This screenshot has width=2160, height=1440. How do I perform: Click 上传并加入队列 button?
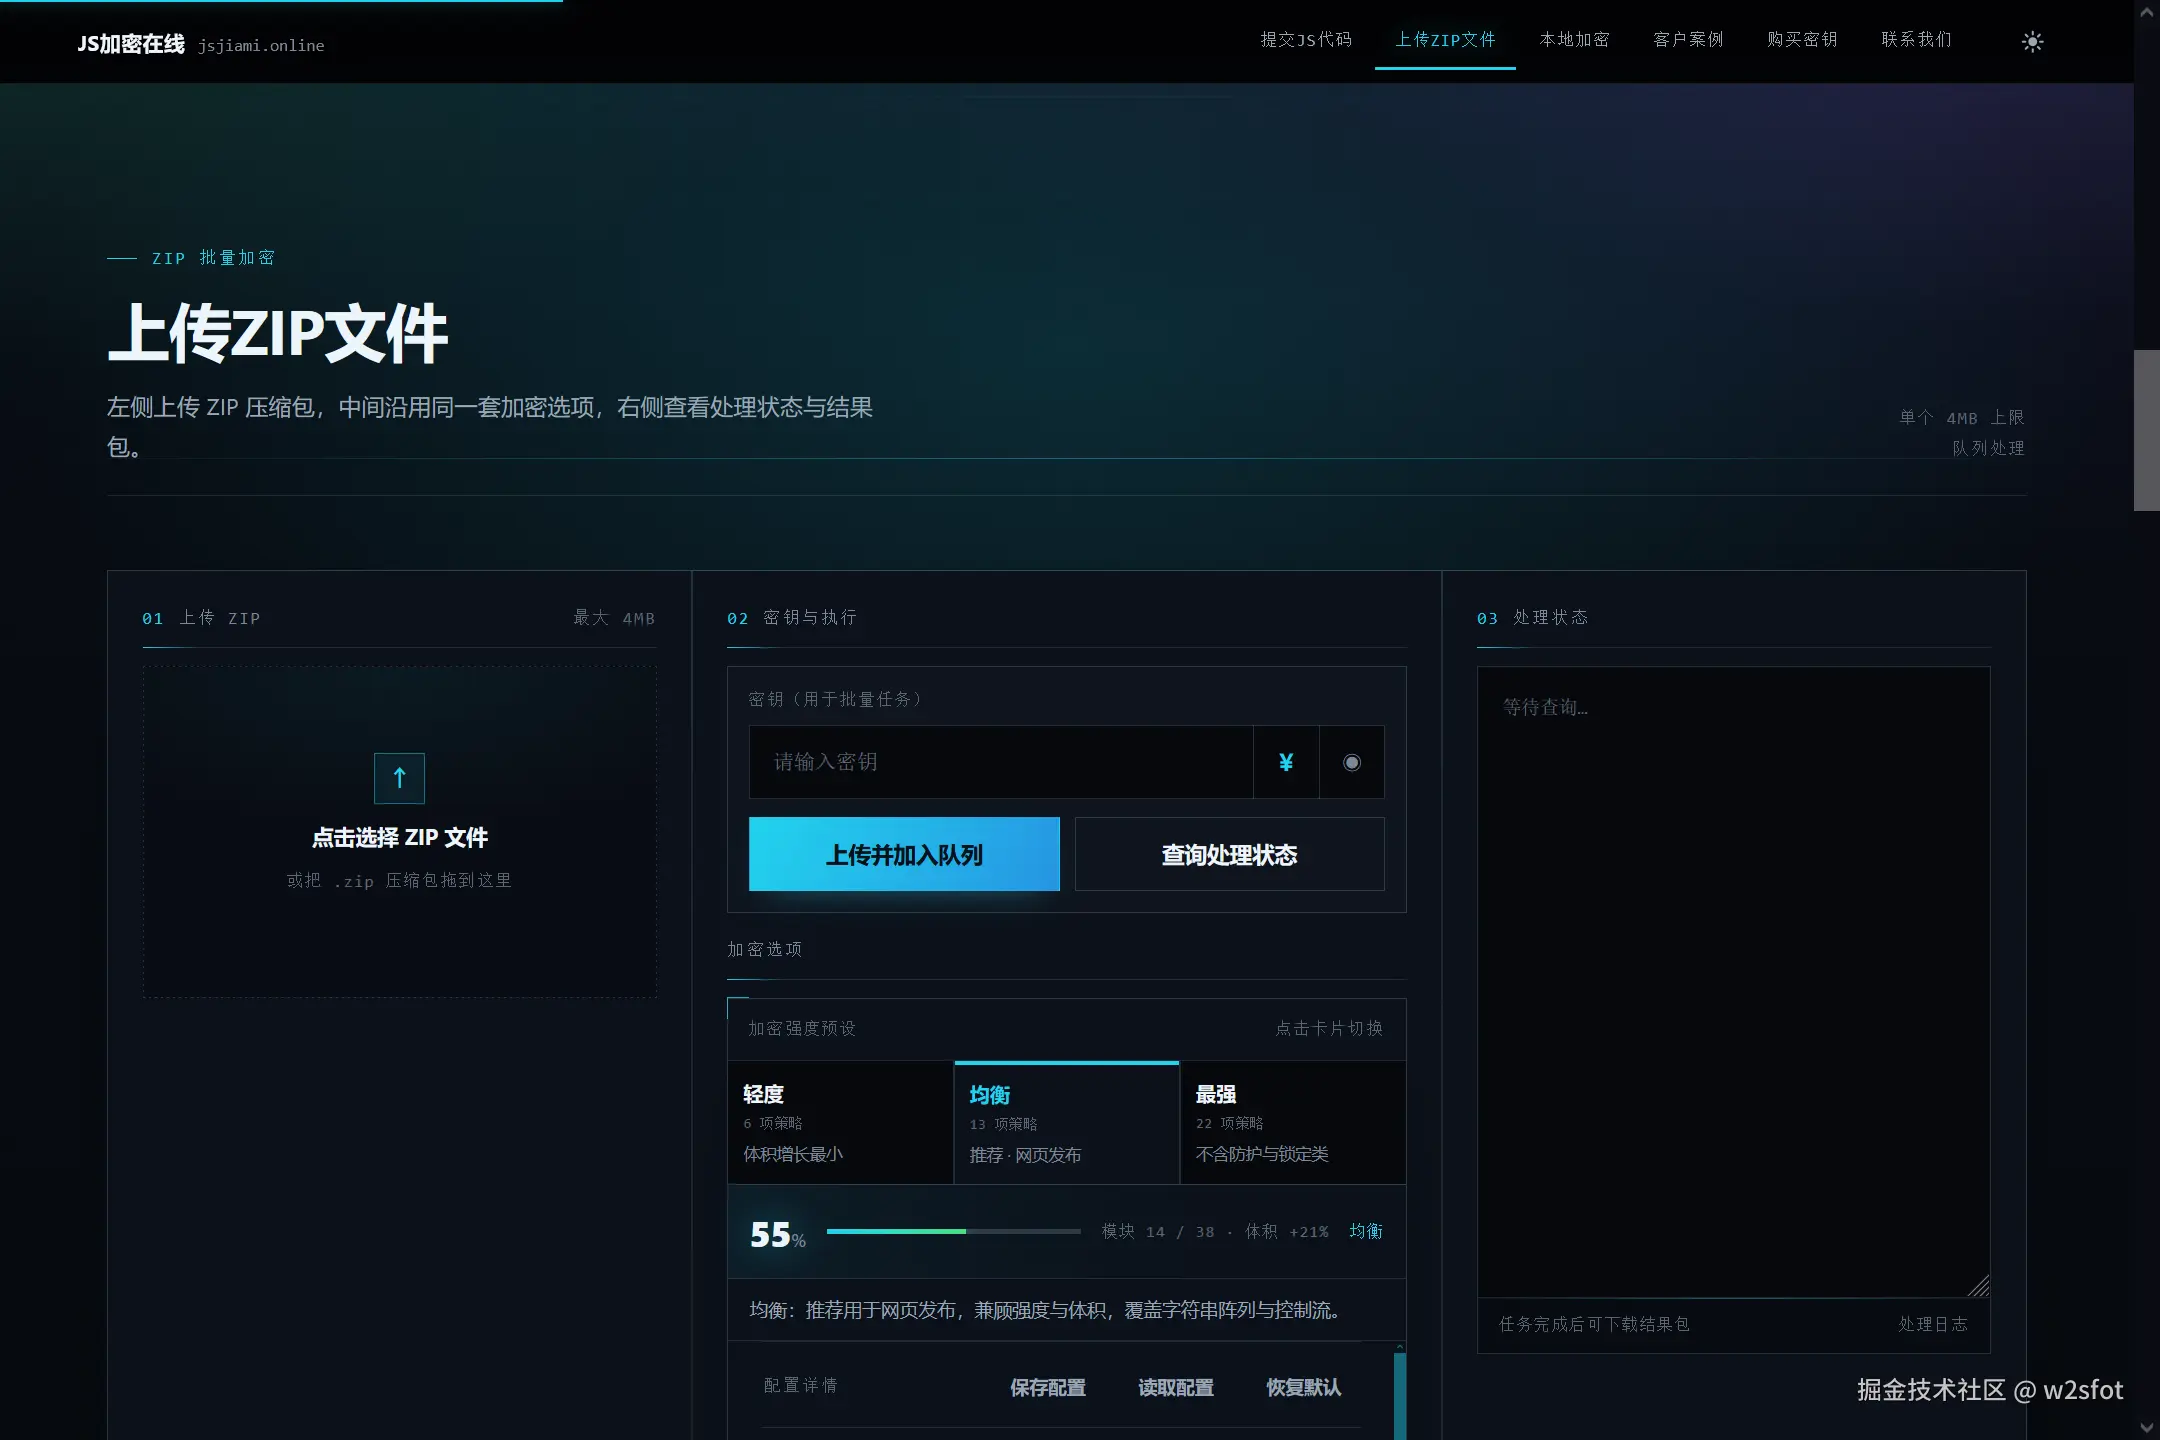coord(904,854)
